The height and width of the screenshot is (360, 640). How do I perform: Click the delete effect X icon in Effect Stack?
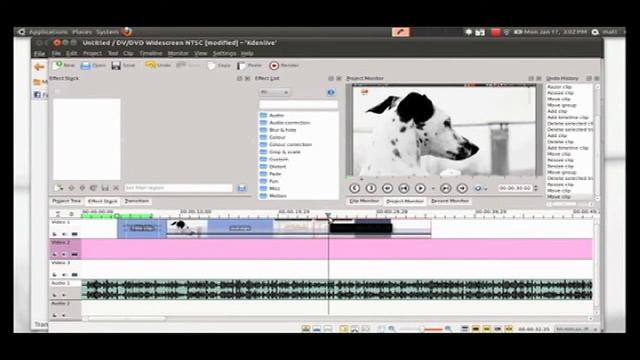point(116,188)
